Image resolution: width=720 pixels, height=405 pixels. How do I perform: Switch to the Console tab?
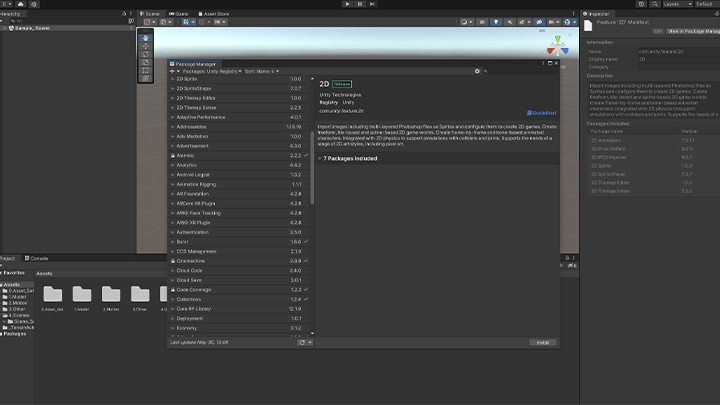click(36, 259)
